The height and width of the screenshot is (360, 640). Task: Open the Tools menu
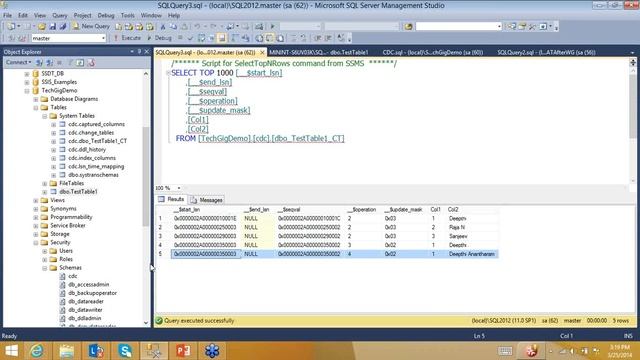point(127,16)
